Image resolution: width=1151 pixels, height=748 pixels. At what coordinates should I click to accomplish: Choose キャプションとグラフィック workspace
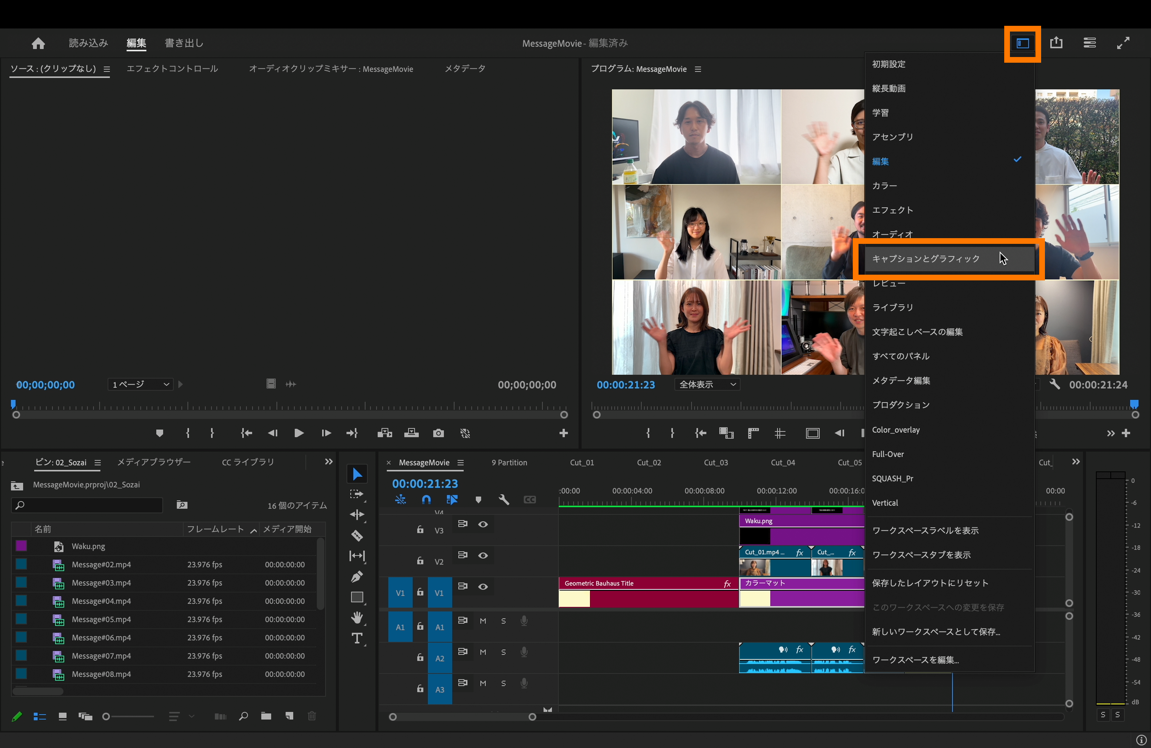[x=926, y=259]
